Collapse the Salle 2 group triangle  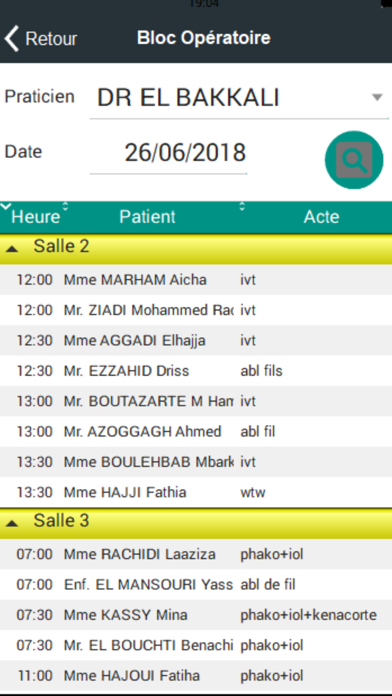[x=12, y=249]
